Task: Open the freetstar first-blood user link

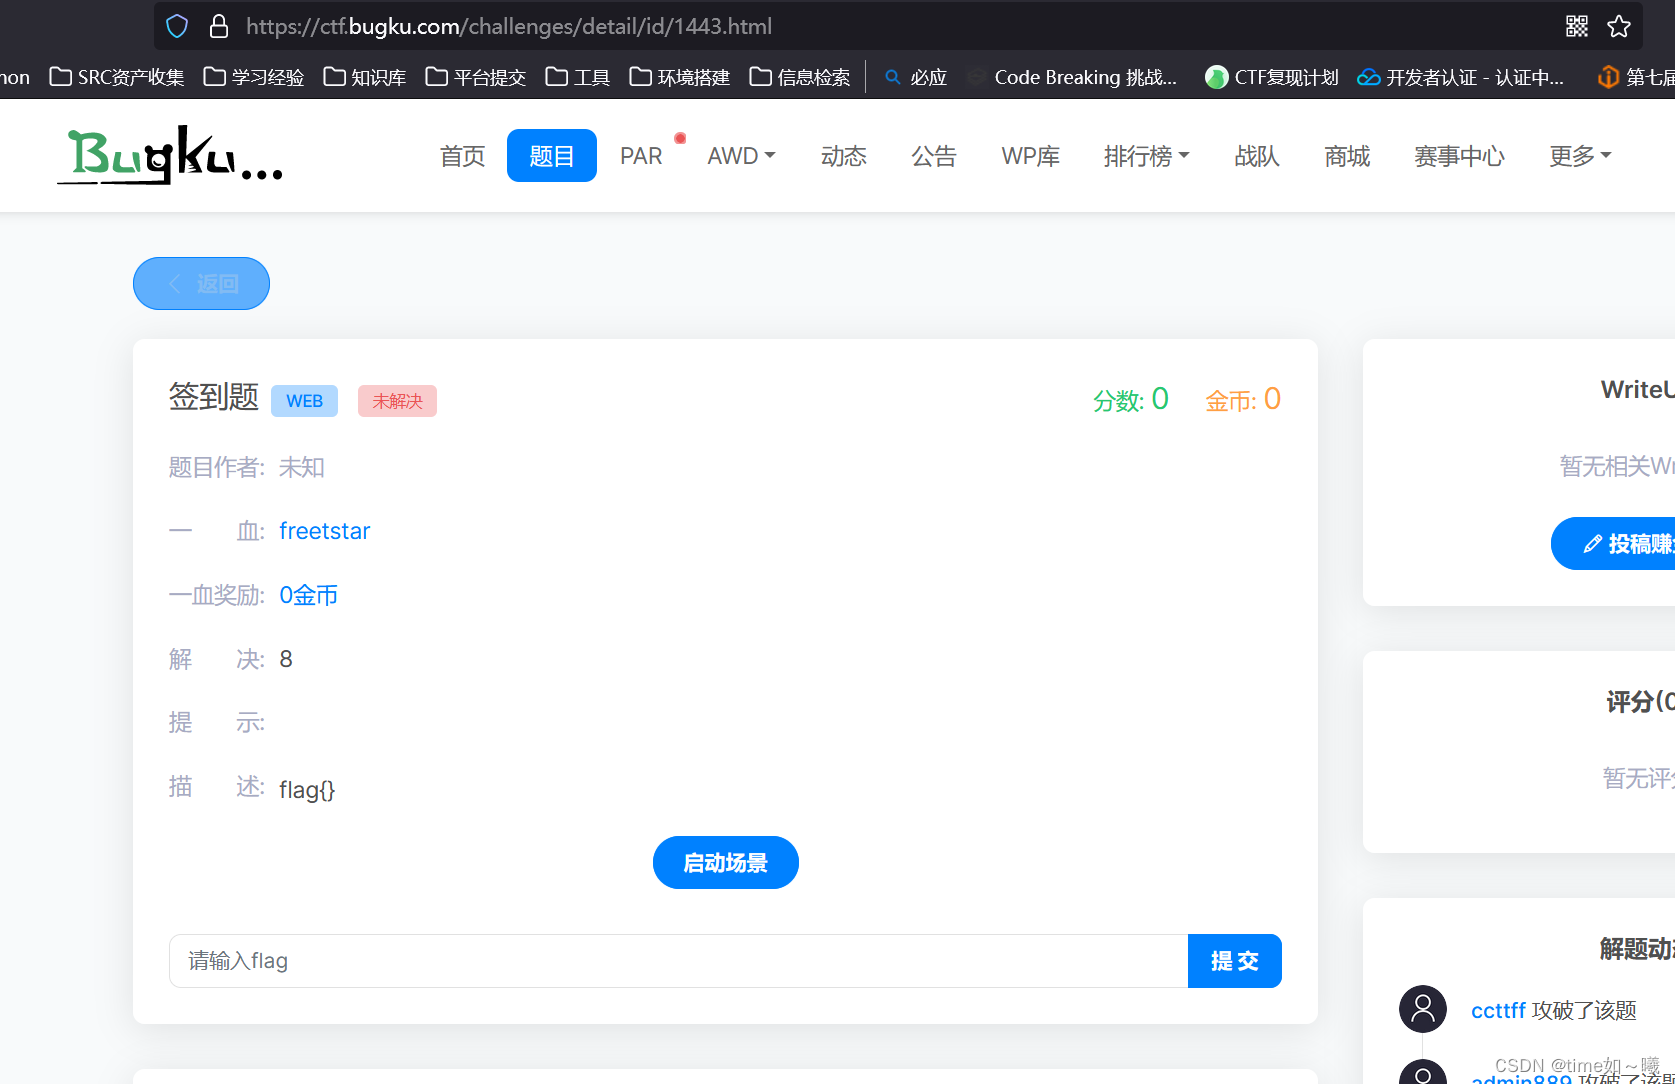Action: coord(324,531)
